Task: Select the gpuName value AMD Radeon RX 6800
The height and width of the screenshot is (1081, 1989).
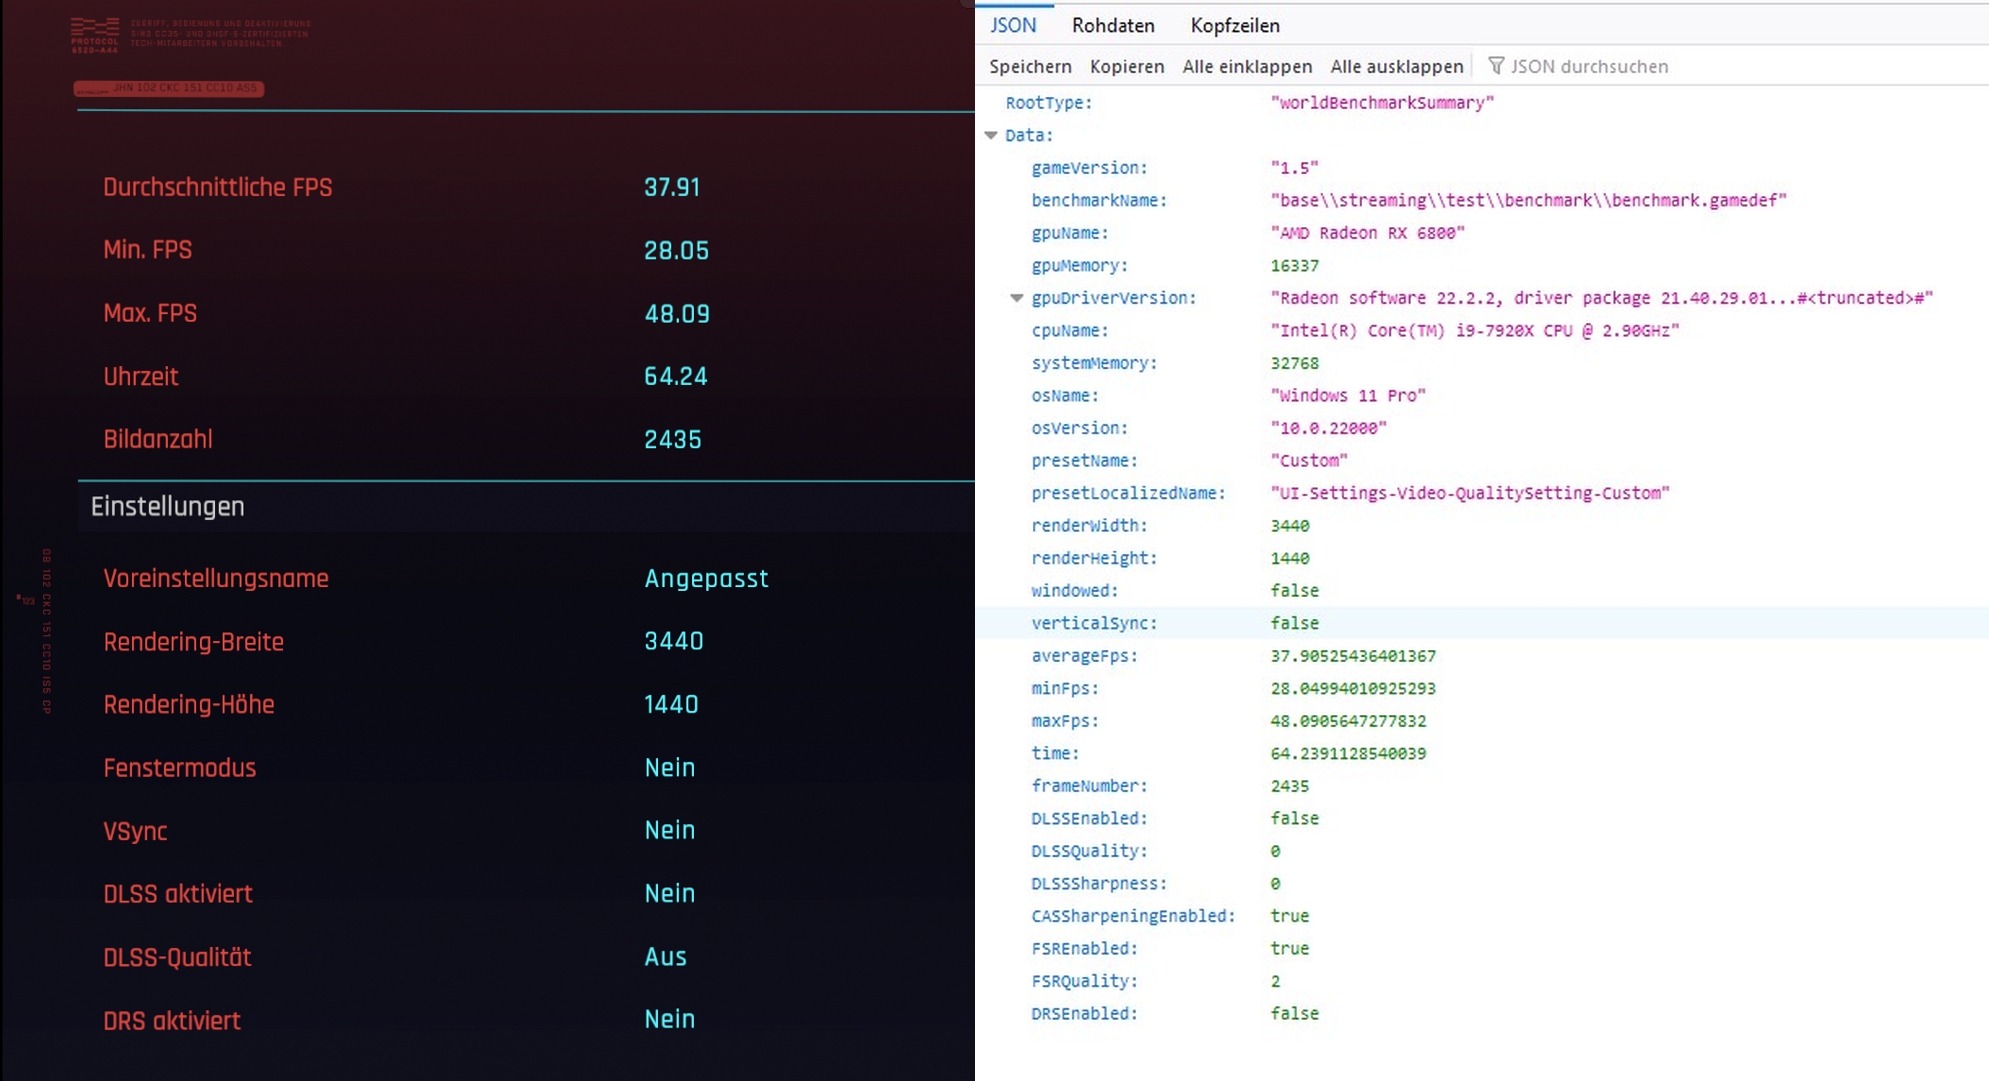Action: [1366, 233]
